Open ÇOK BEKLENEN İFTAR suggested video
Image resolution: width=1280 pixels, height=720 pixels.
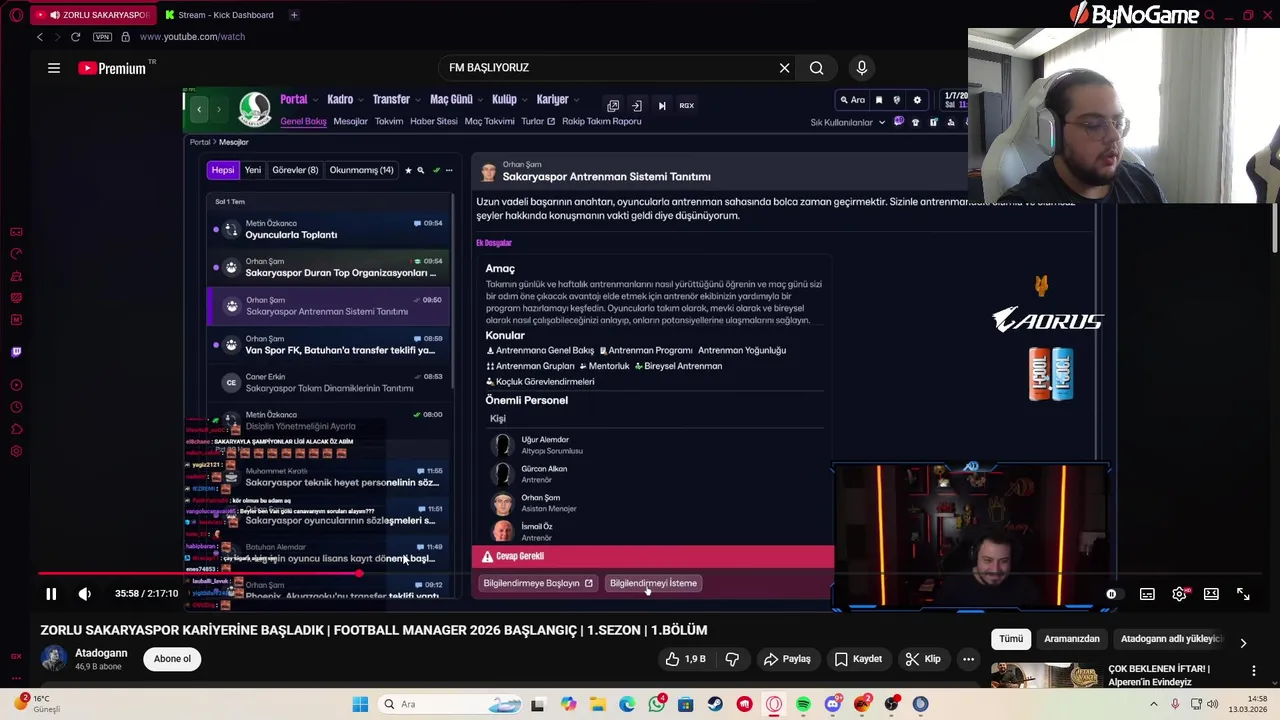pyautogui.click(x=1159, y=675)
